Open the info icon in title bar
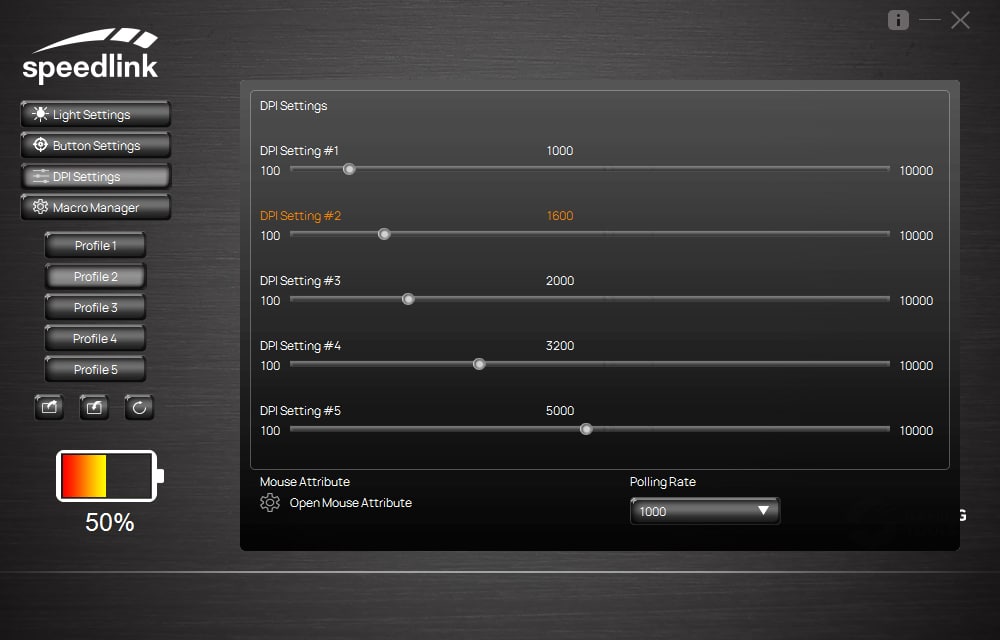 (898, 20)
